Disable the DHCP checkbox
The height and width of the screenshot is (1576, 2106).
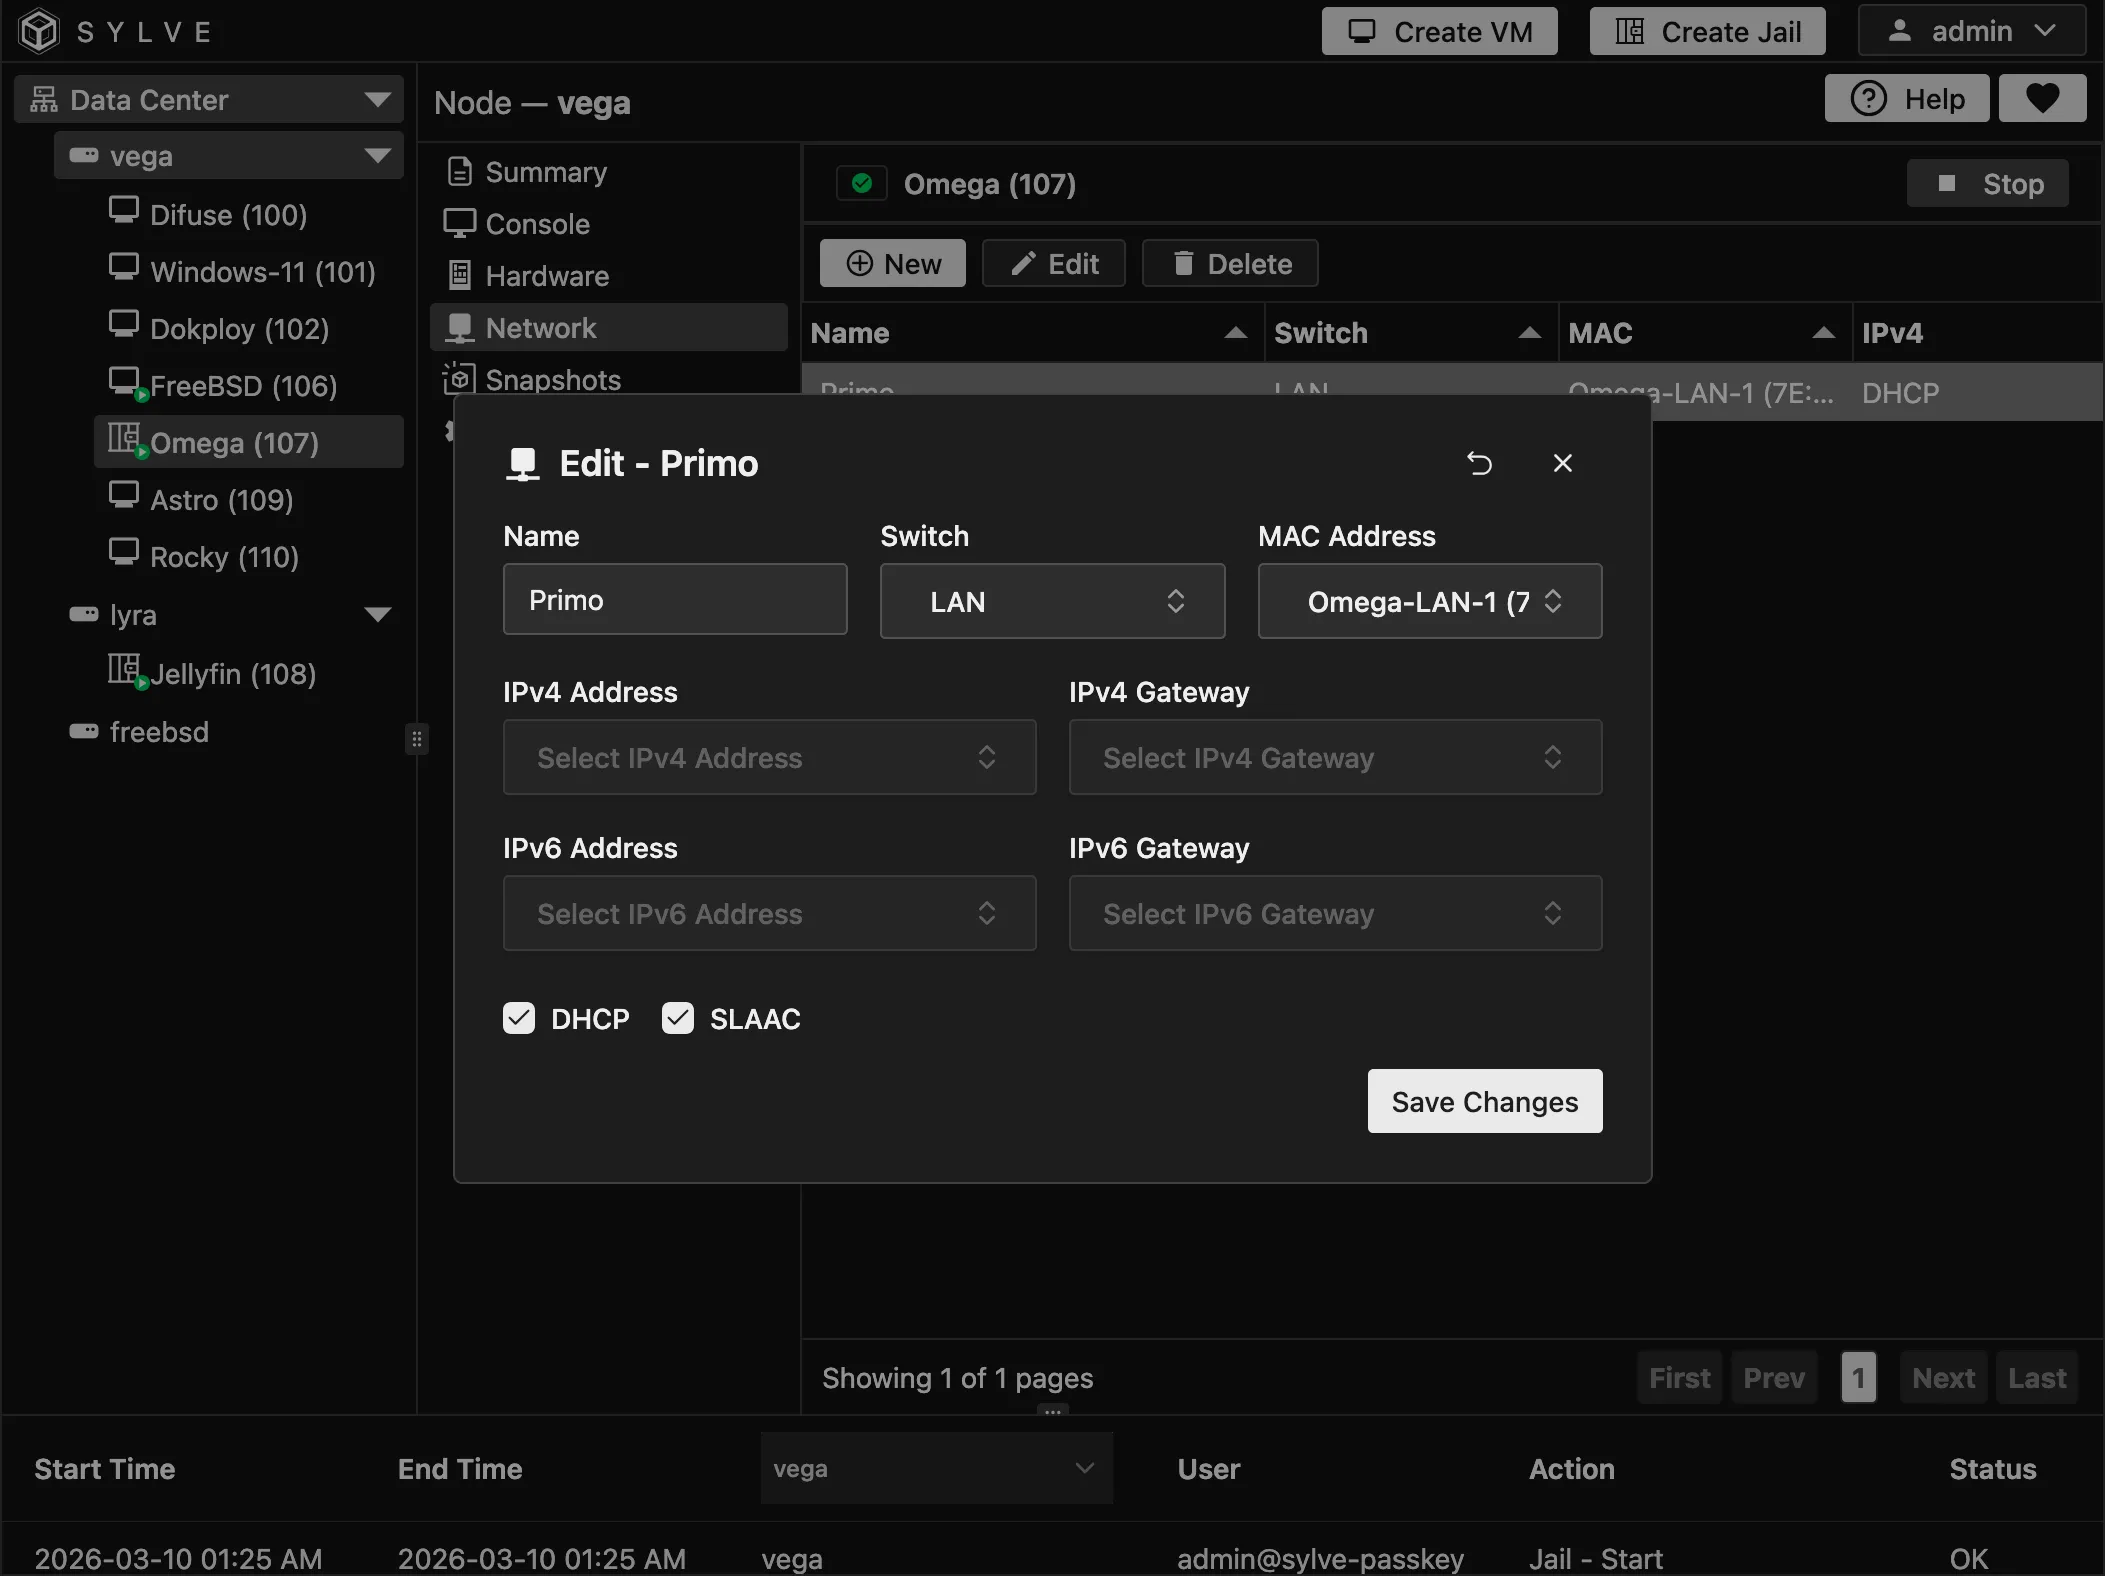pyautogui.click(x=519, y=1018)
